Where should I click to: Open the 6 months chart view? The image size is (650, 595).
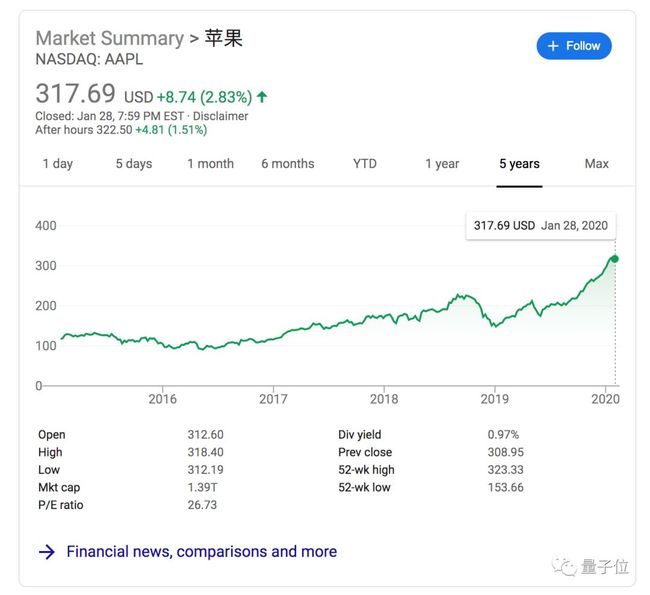[288, 164]
